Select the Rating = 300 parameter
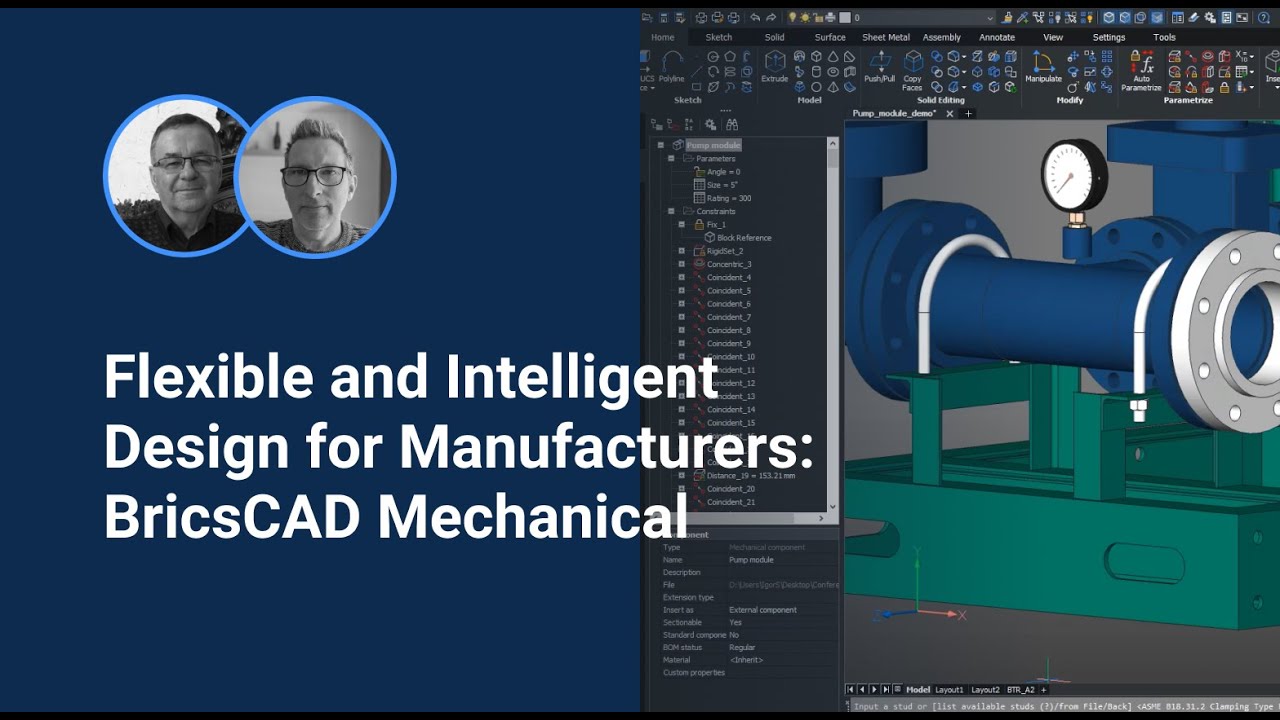 pos(729,198)
